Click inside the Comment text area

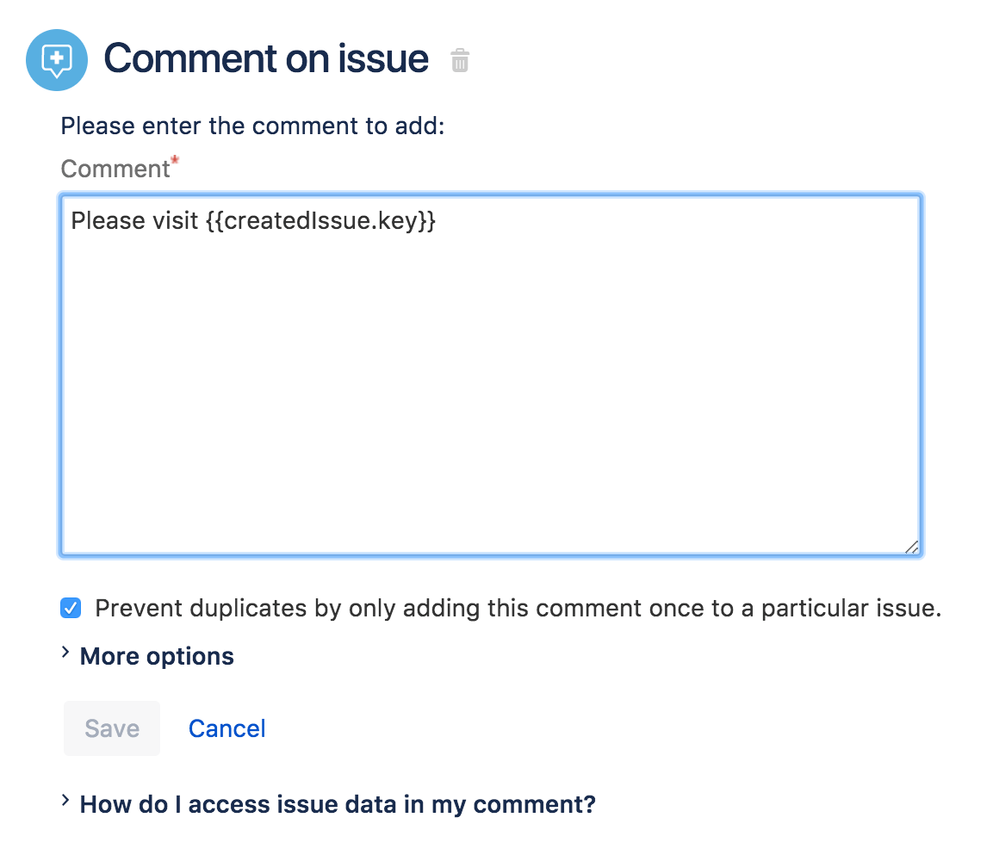[x=490, y=380]
